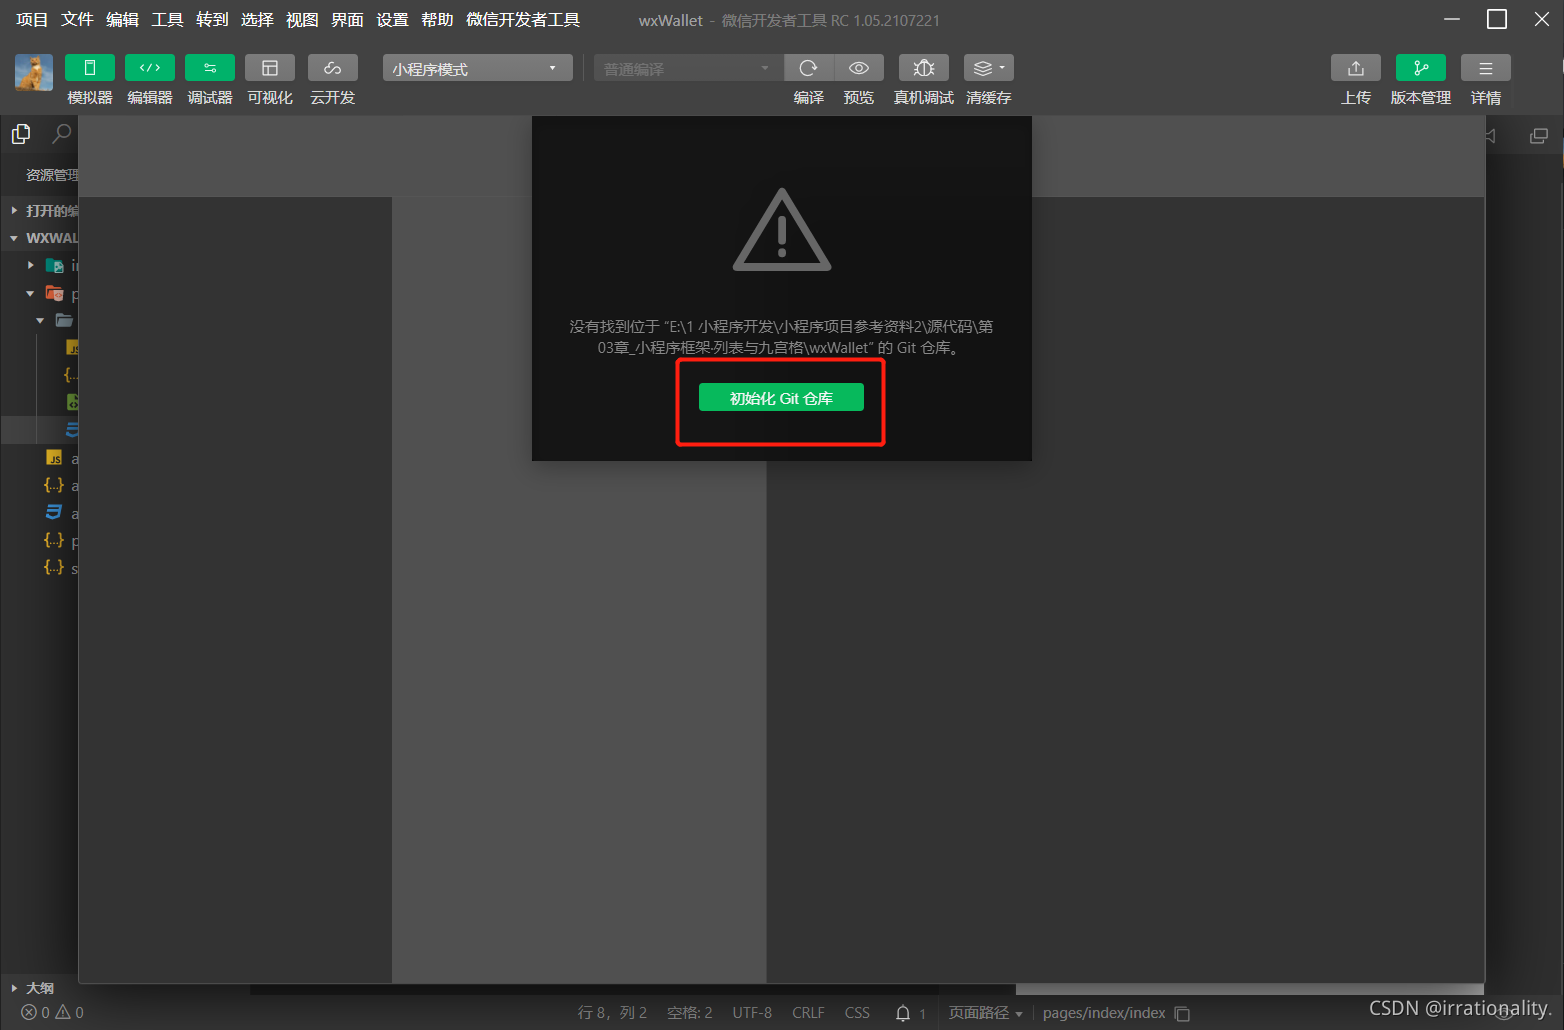Viewport: 1564px width, 1030px height.
Task: Open the 选择 menu
Action: [257, 20]
